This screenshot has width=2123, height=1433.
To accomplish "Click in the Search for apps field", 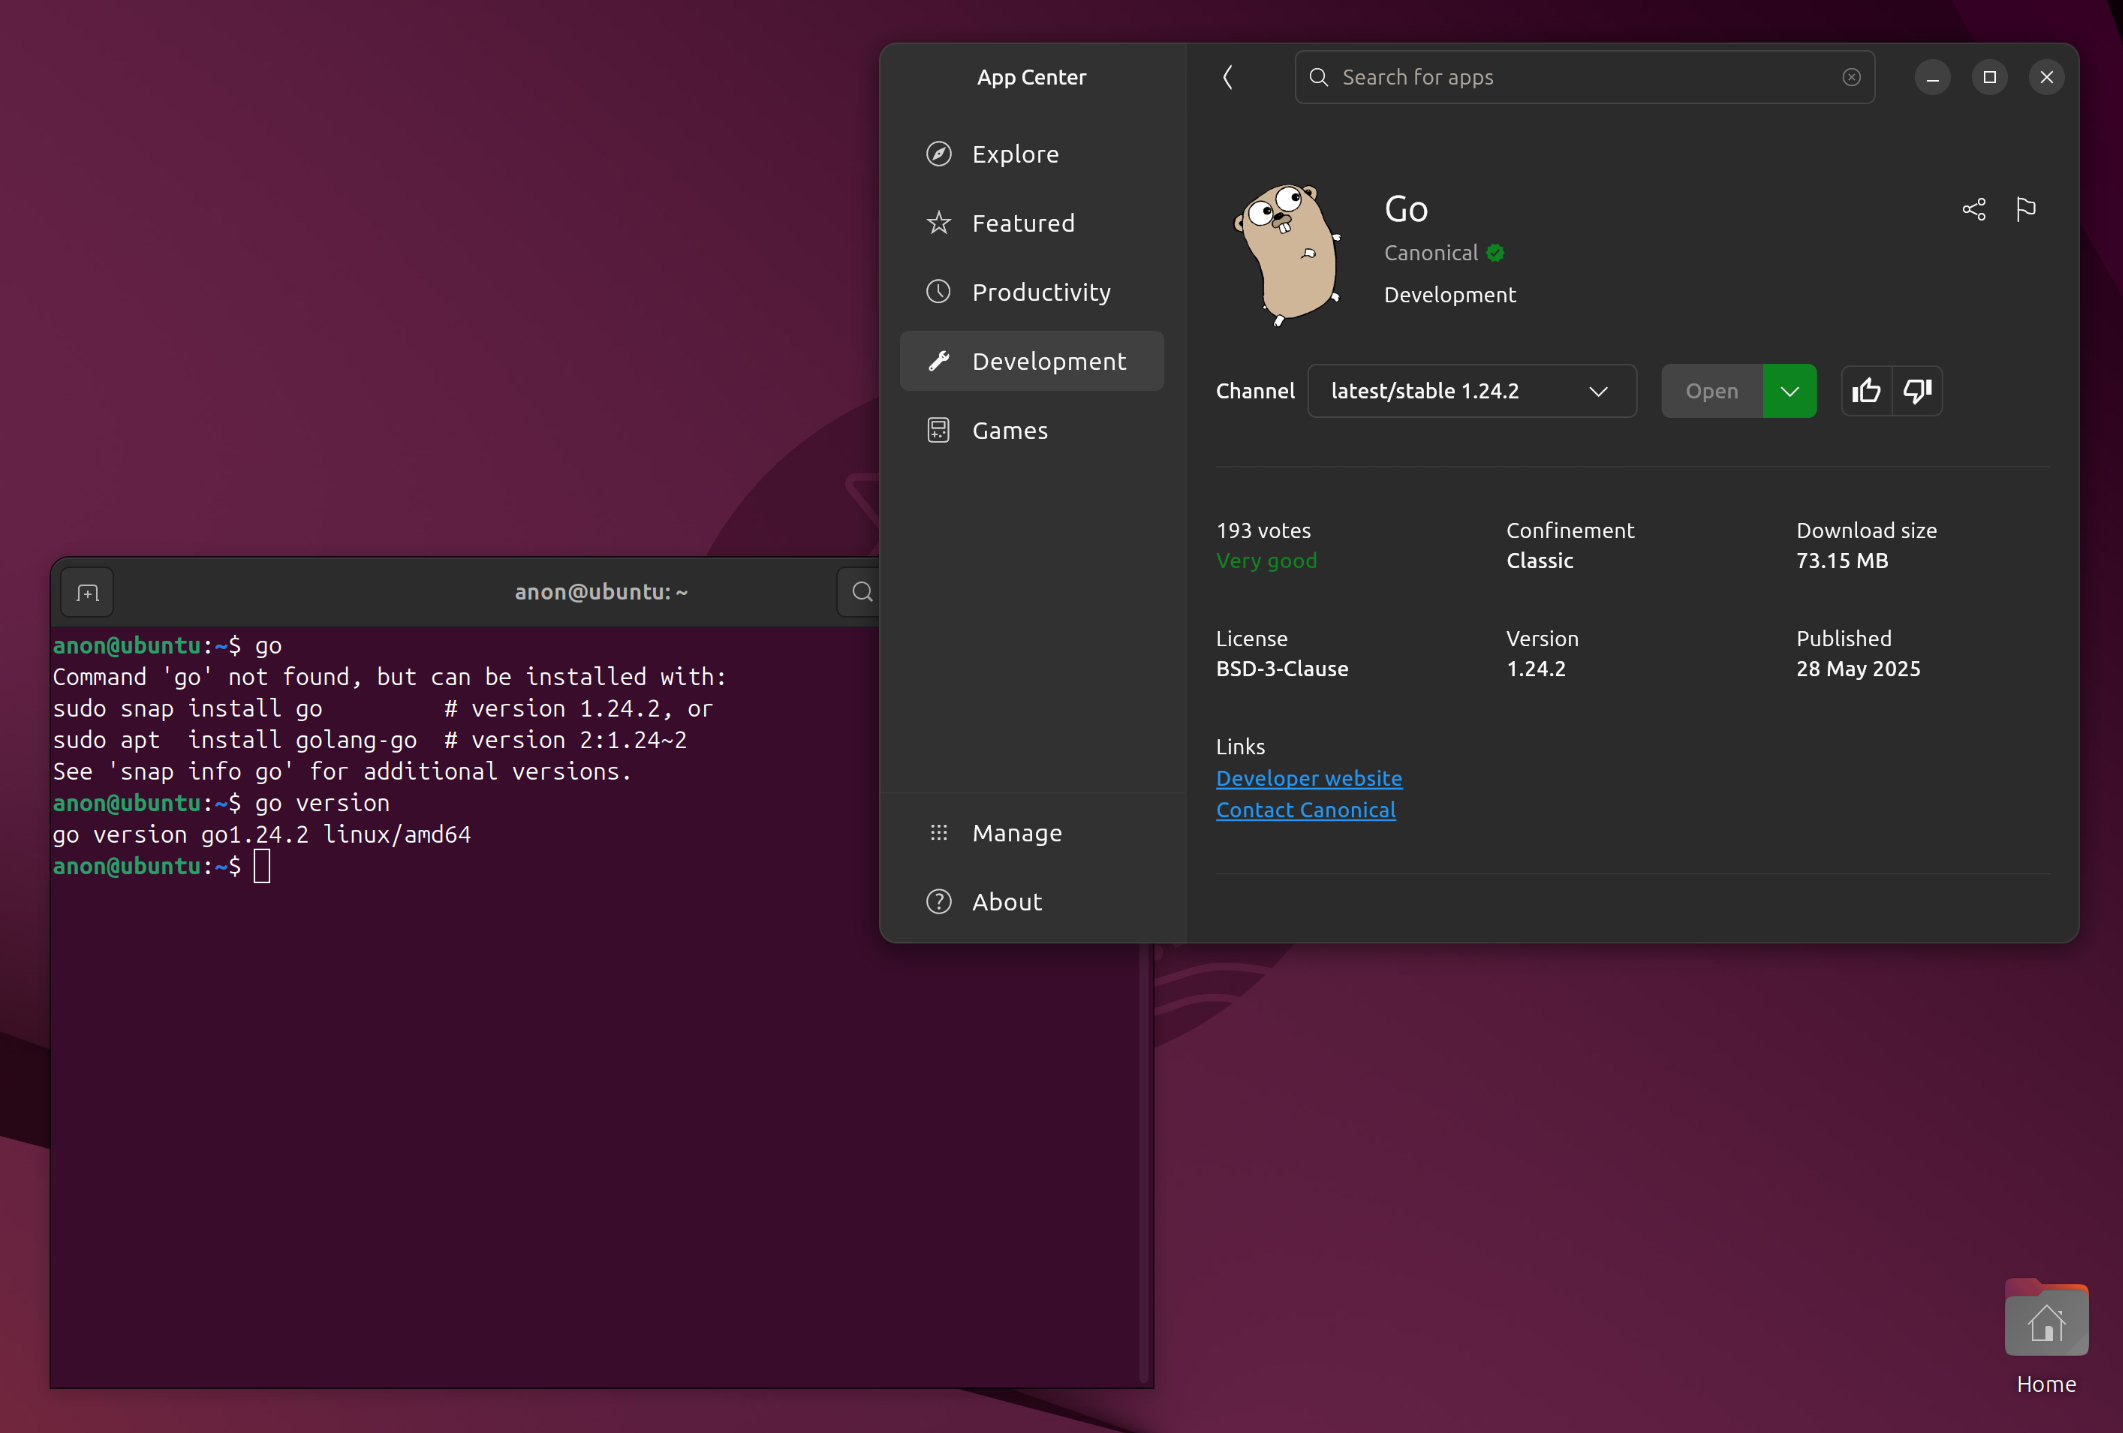I will coord(1584,77).
